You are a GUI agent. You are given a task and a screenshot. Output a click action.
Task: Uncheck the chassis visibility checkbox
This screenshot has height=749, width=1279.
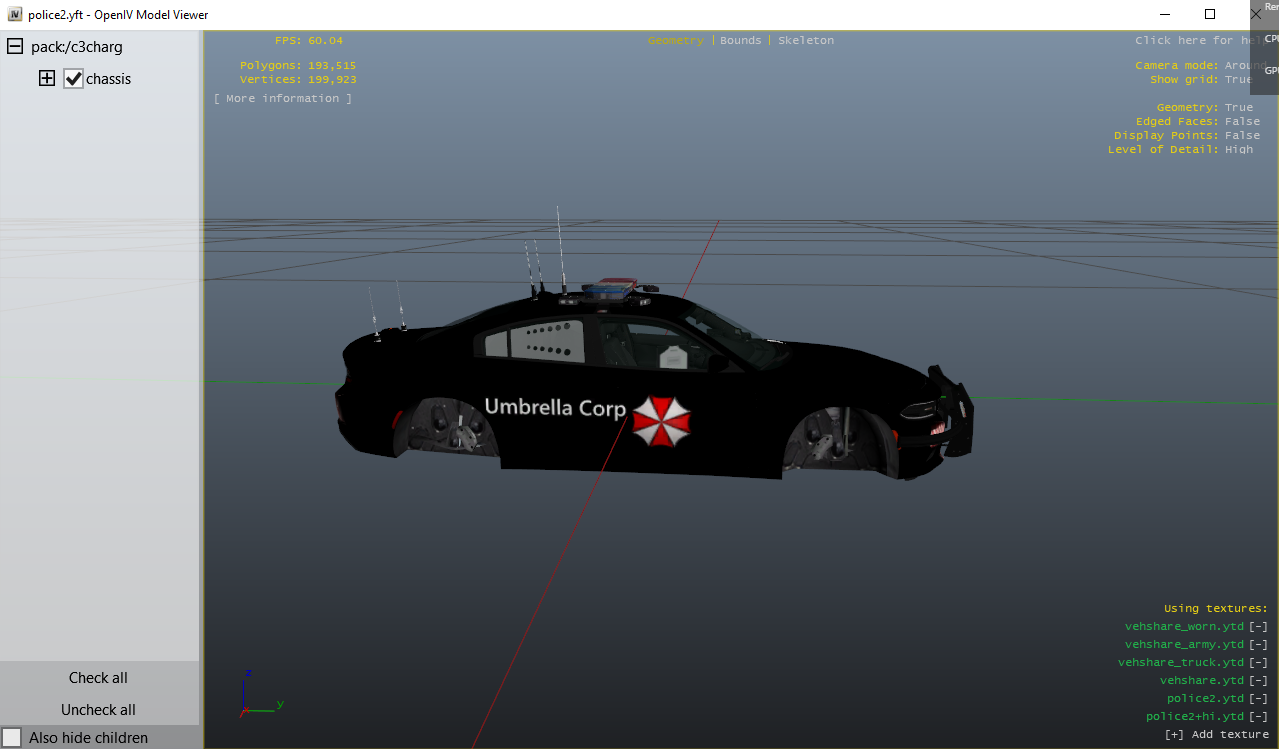[x=73, y=79]
